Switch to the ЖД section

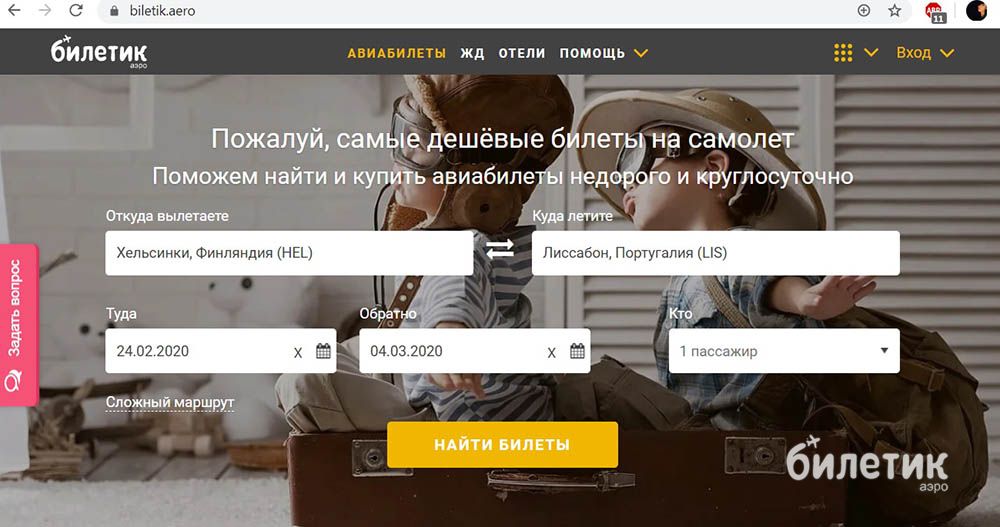472,54
